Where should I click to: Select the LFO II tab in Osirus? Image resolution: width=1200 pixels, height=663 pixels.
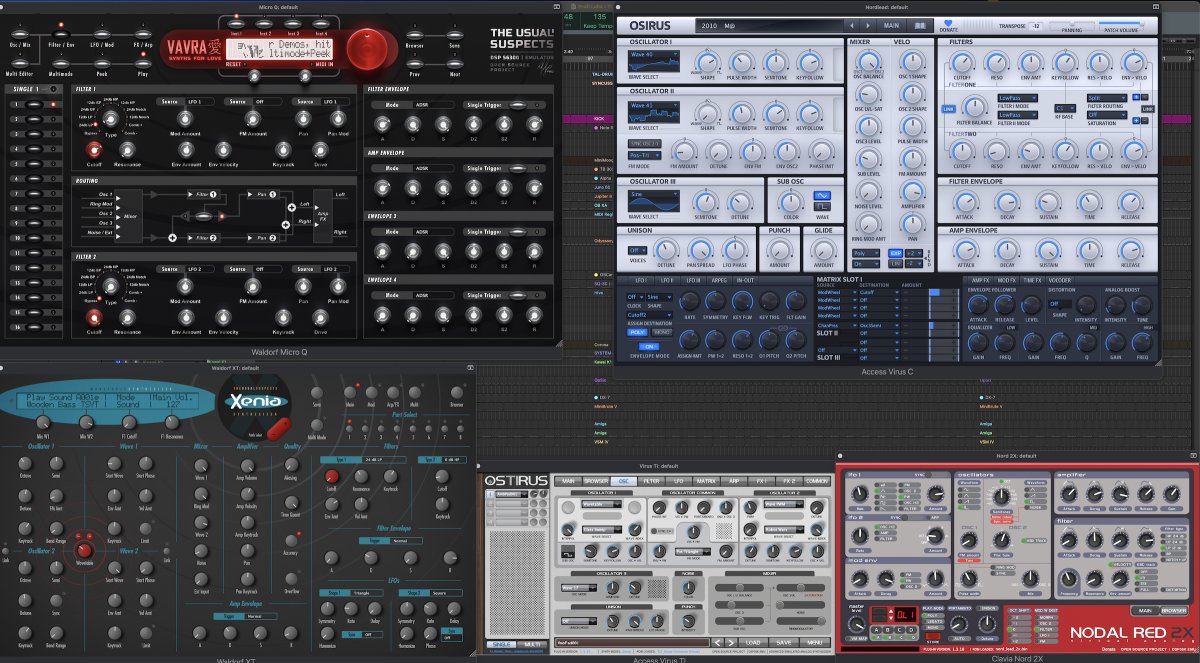pyautogui.click(x=667, y=280)
